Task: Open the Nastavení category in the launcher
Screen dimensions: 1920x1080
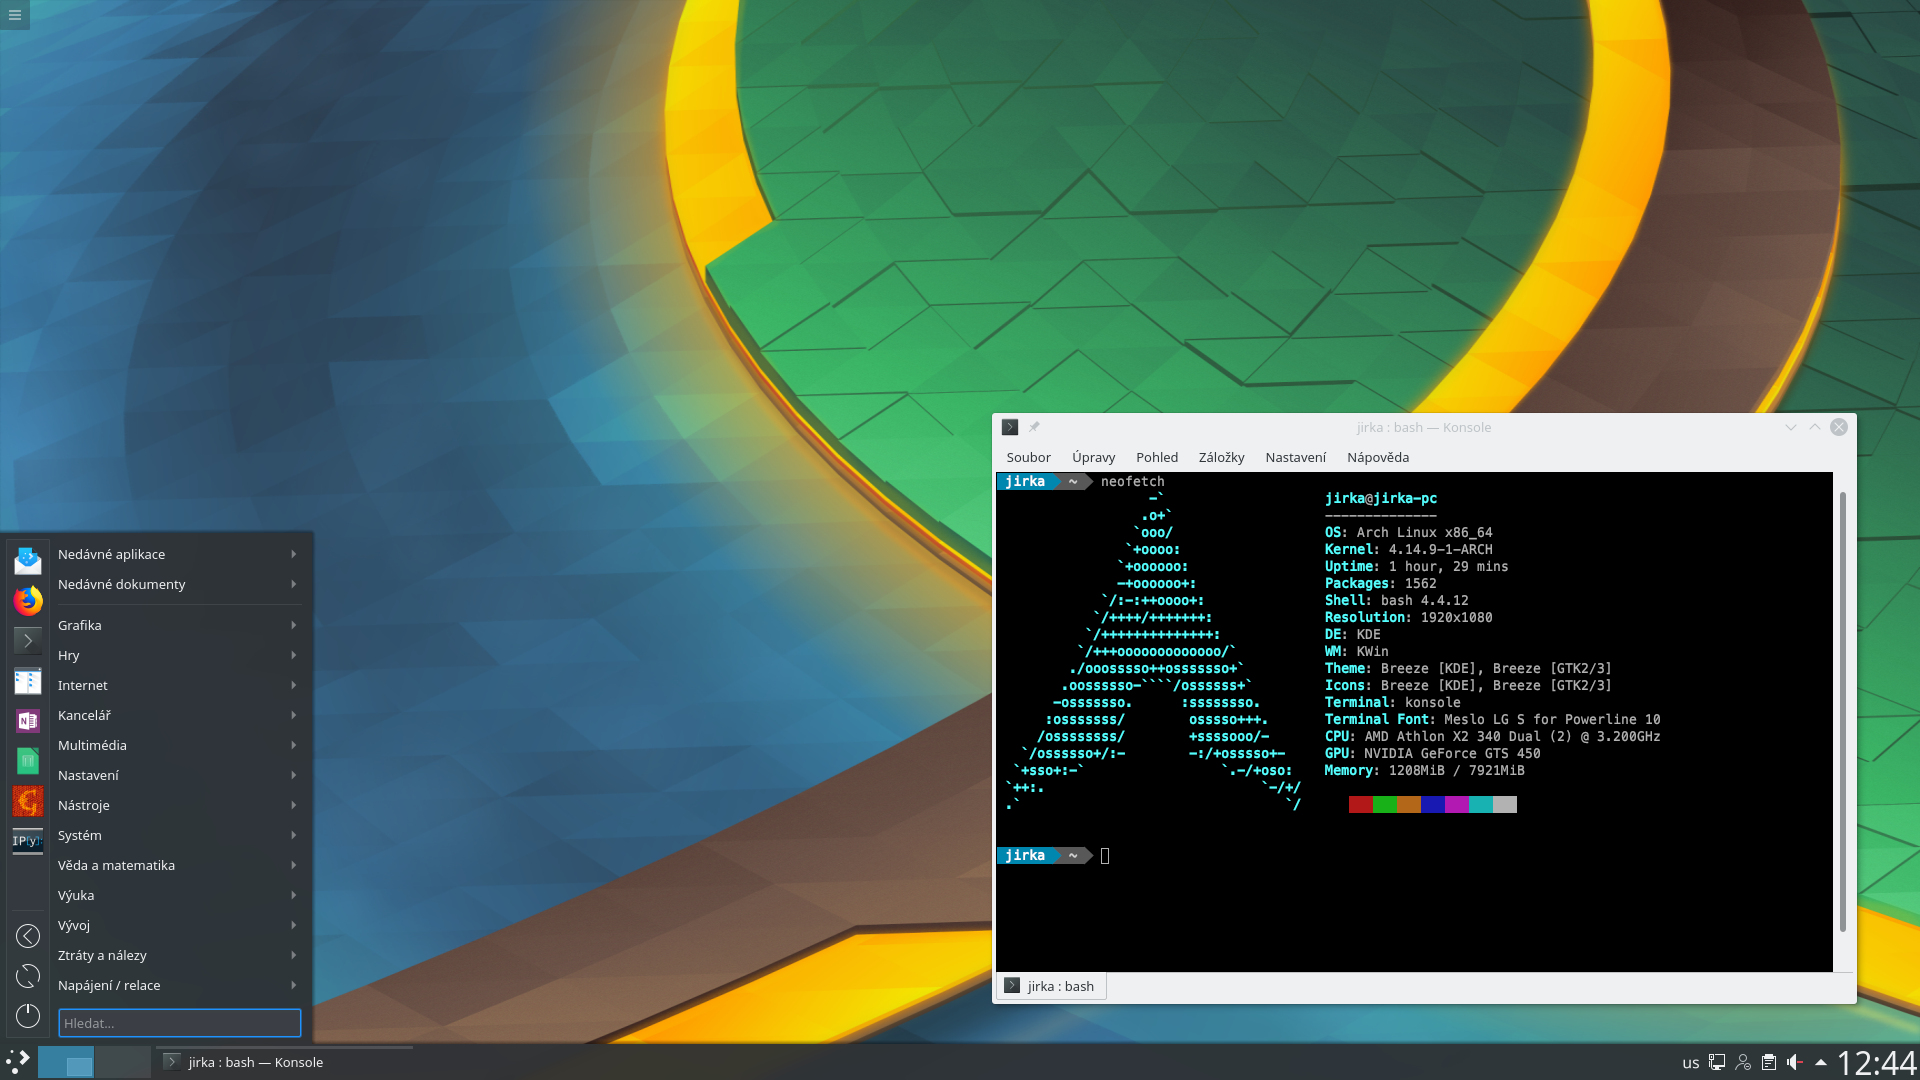Action: 179,775
